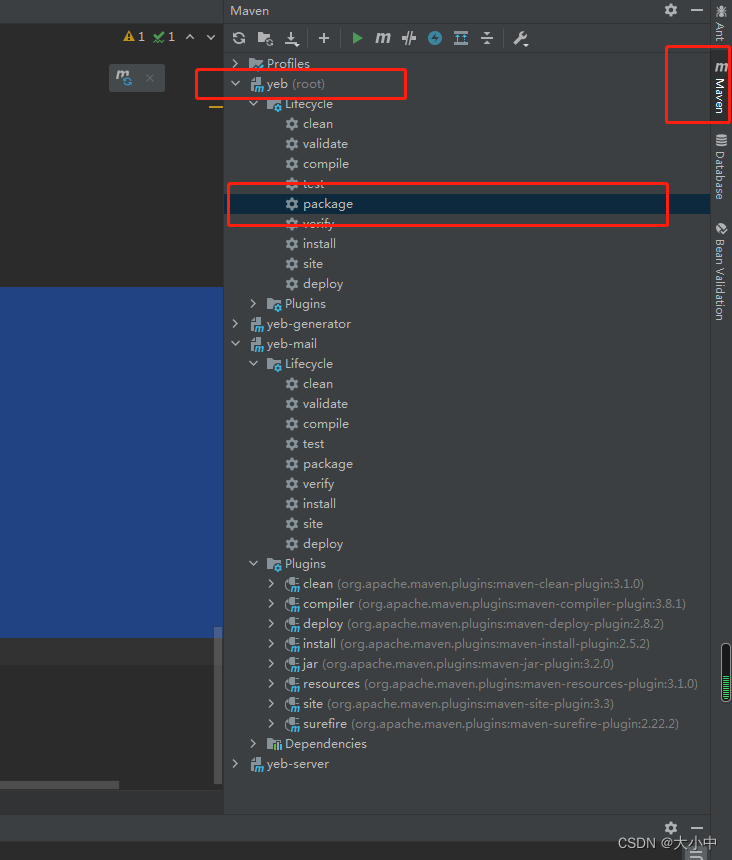
Task: Collapse the yeb-mail module
Action: pos(236,343)
